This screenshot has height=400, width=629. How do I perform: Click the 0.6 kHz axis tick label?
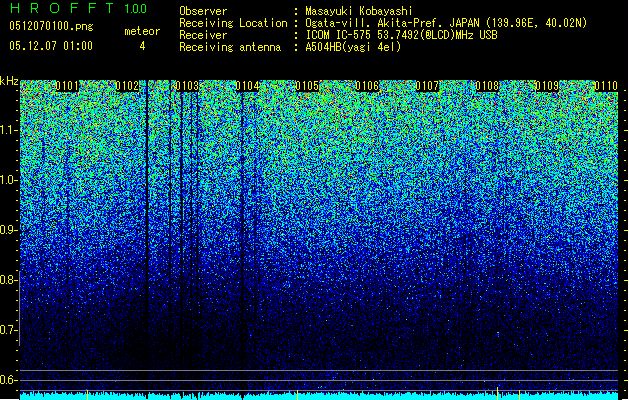click(x=9, y=380)
